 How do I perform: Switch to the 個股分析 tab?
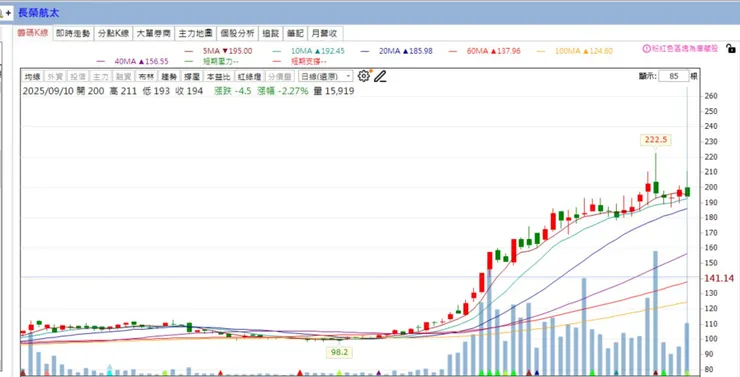coord(237,34)
